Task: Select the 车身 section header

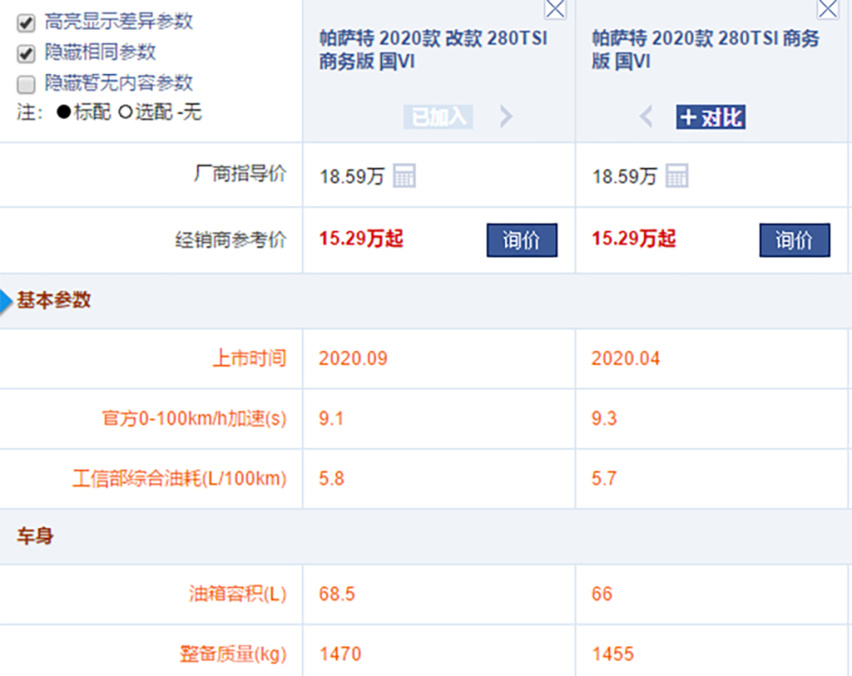Action: [x=35, y=536]
